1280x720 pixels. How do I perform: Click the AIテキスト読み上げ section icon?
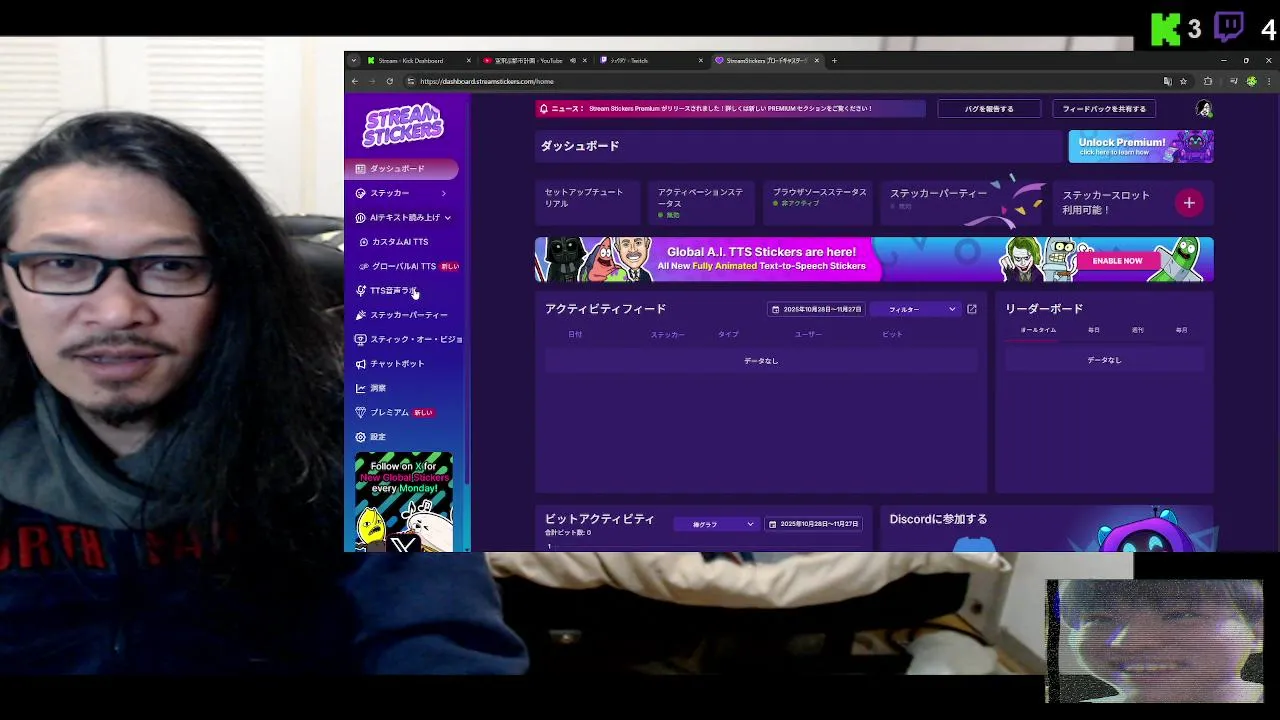click(361, 218)
